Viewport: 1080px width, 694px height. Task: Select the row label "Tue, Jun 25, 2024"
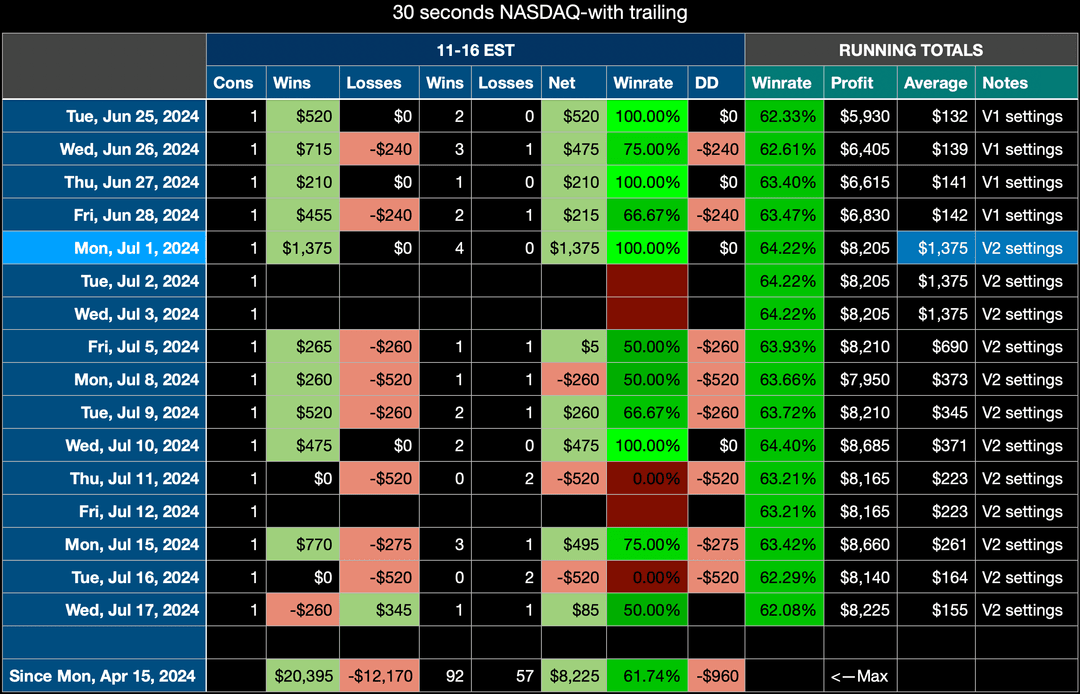(104, 116)
